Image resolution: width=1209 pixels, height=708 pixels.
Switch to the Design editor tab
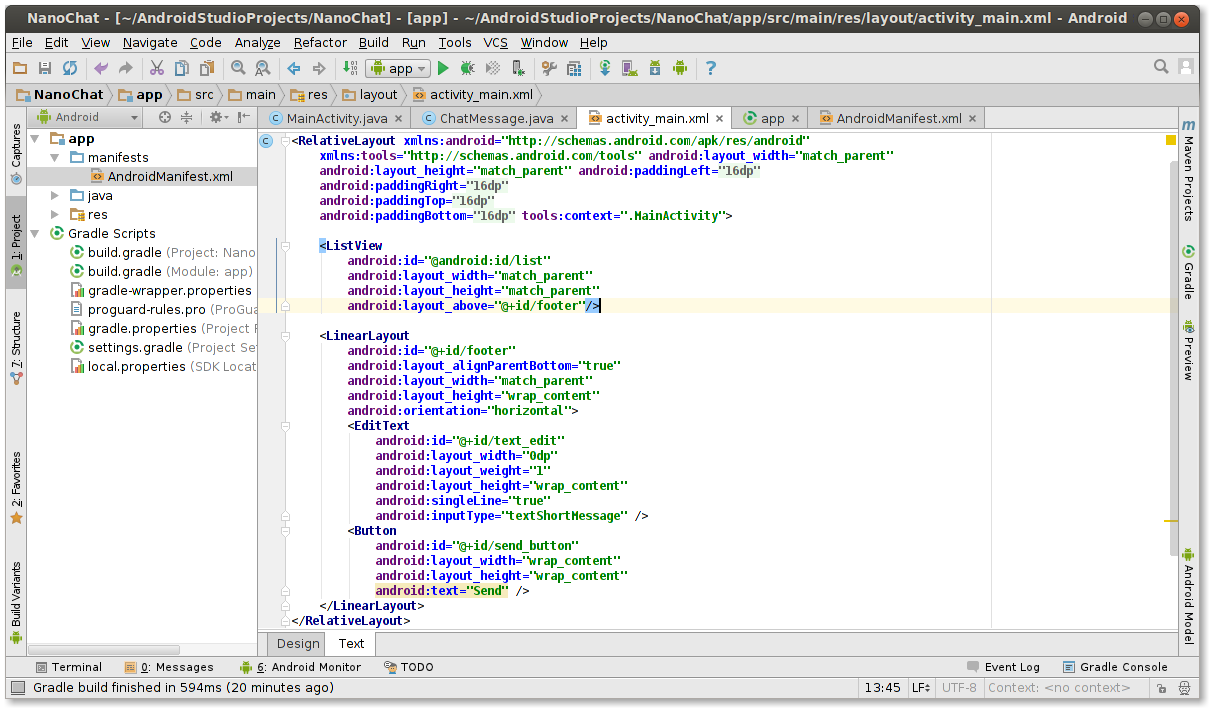[x=298, y=644]
